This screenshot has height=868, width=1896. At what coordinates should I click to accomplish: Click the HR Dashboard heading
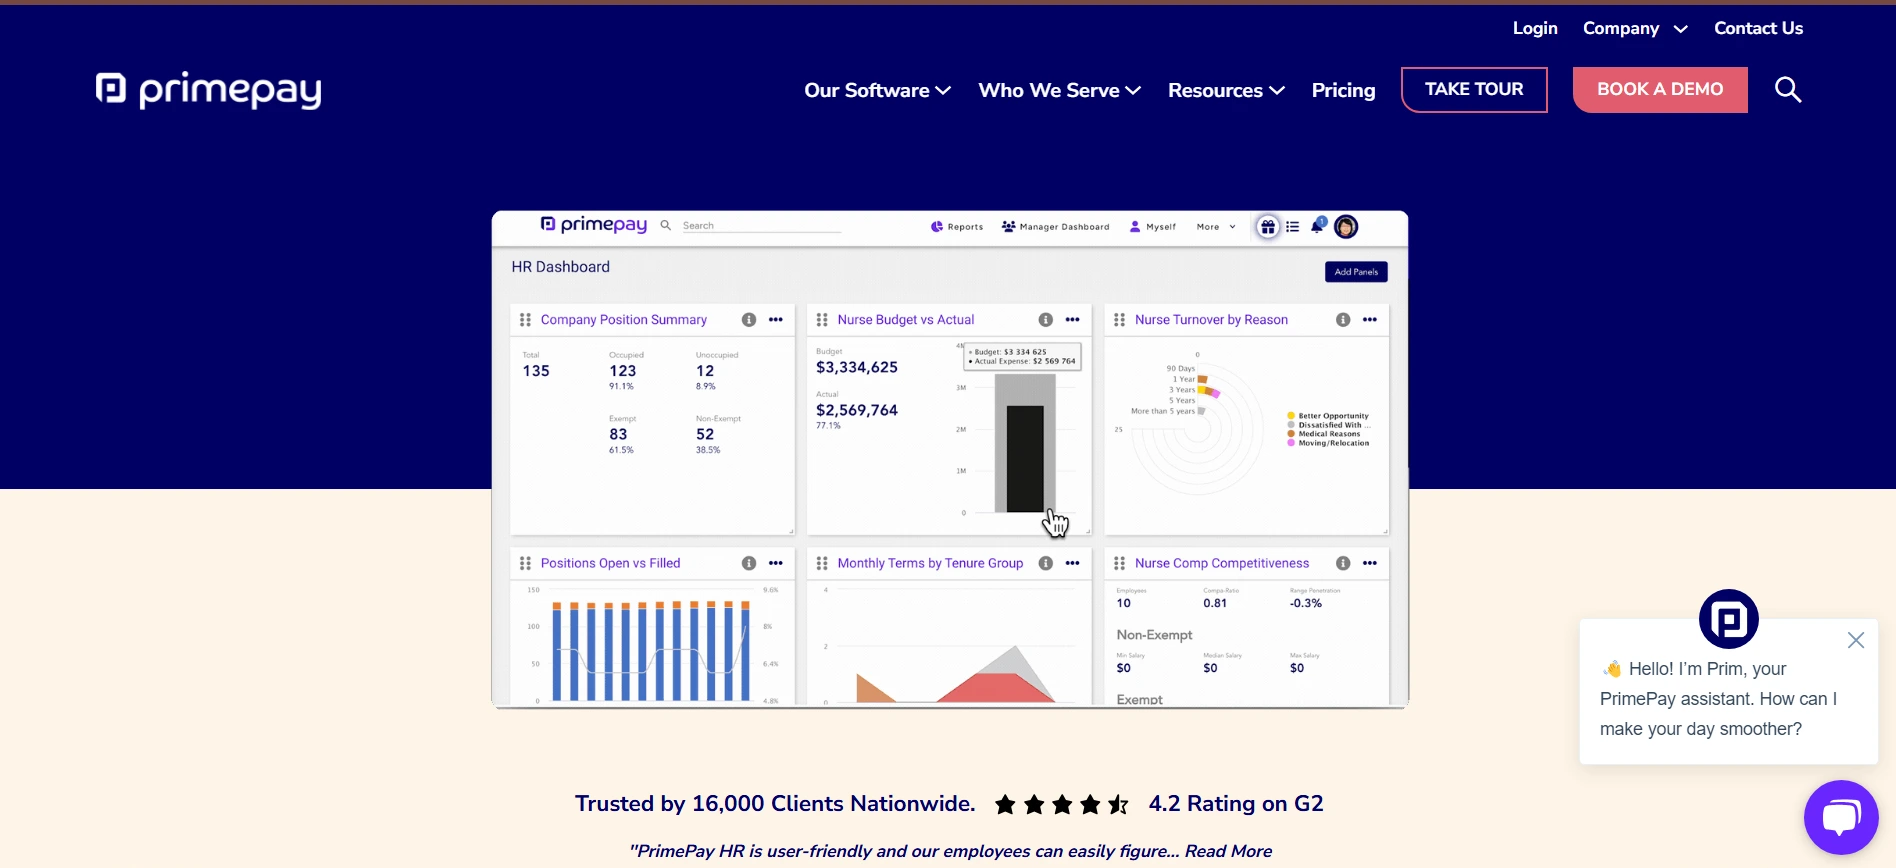[x=560, y=267]
